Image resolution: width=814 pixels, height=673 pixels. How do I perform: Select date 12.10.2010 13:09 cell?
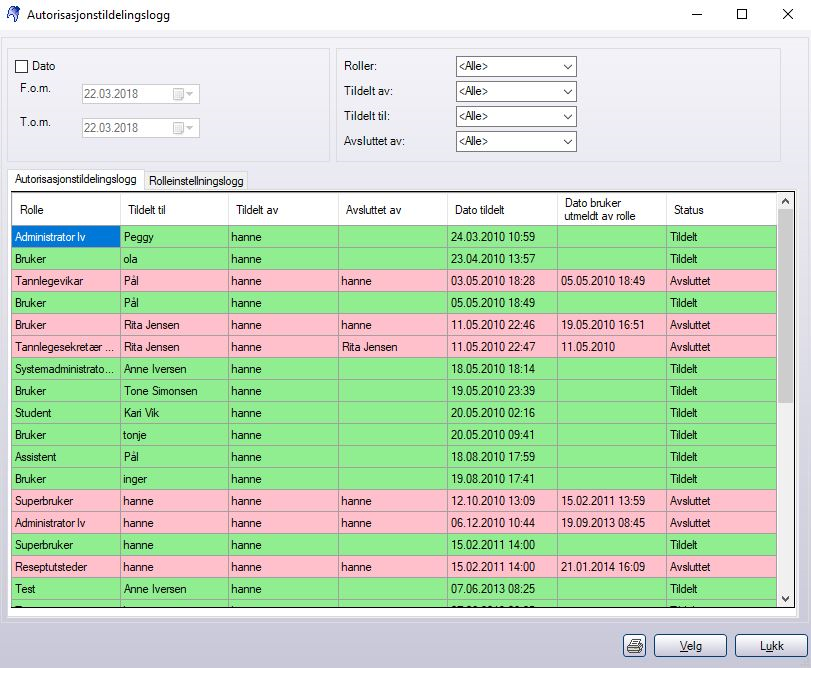click(503, 501)
